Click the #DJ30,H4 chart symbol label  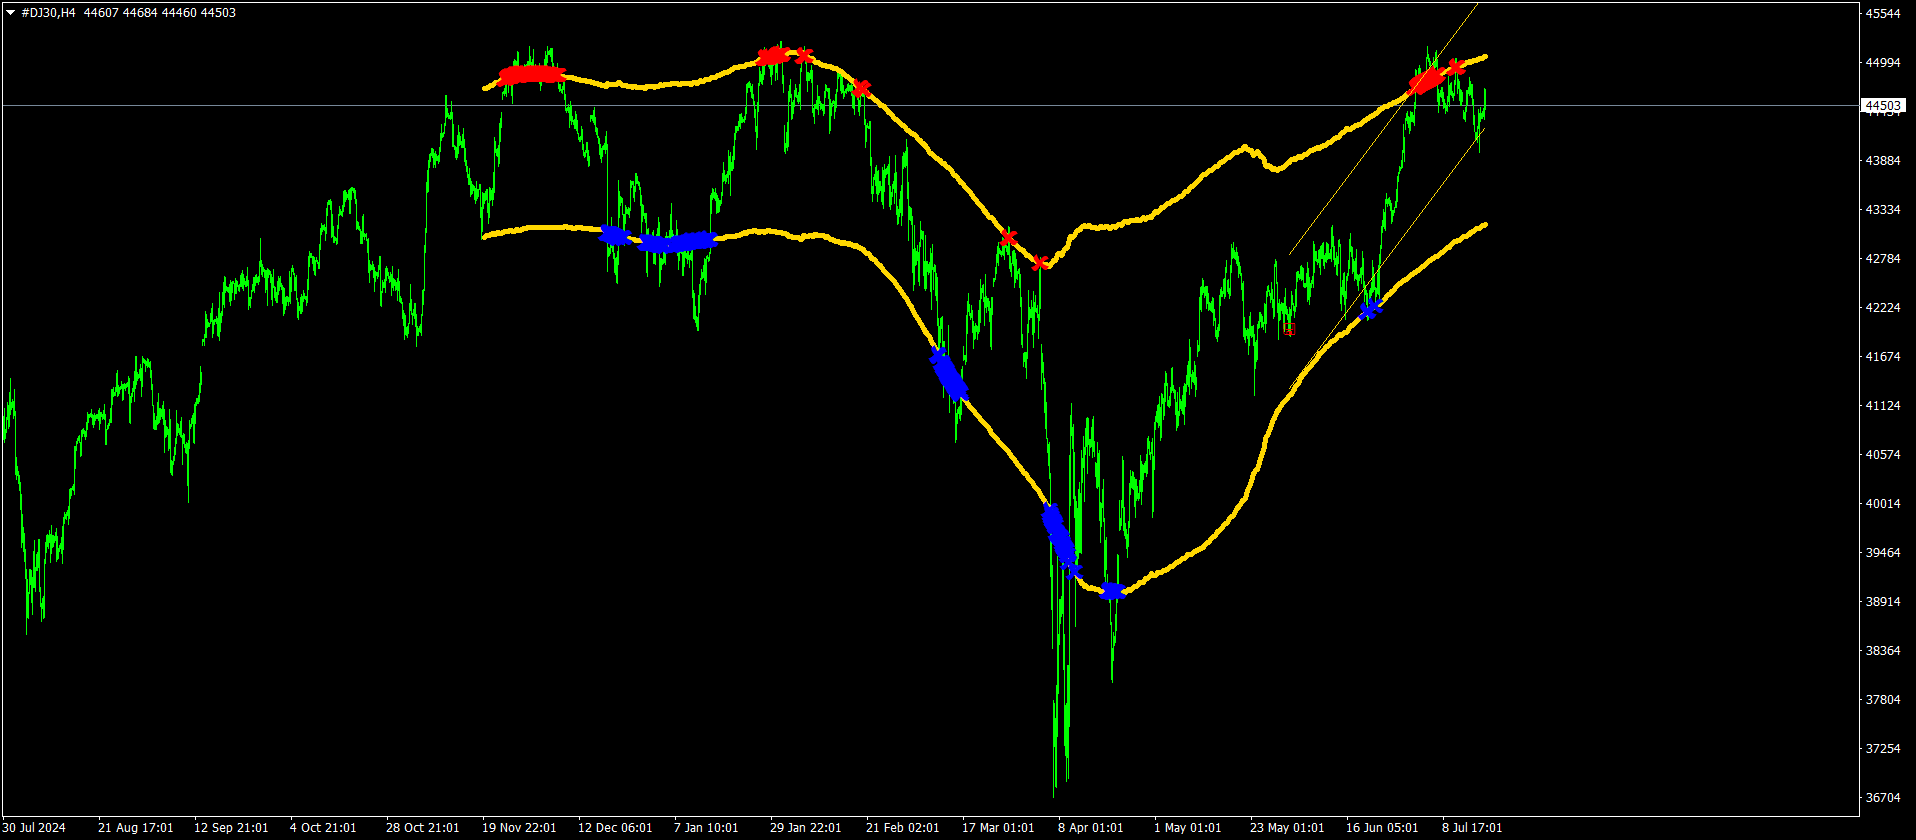[49, 13]
